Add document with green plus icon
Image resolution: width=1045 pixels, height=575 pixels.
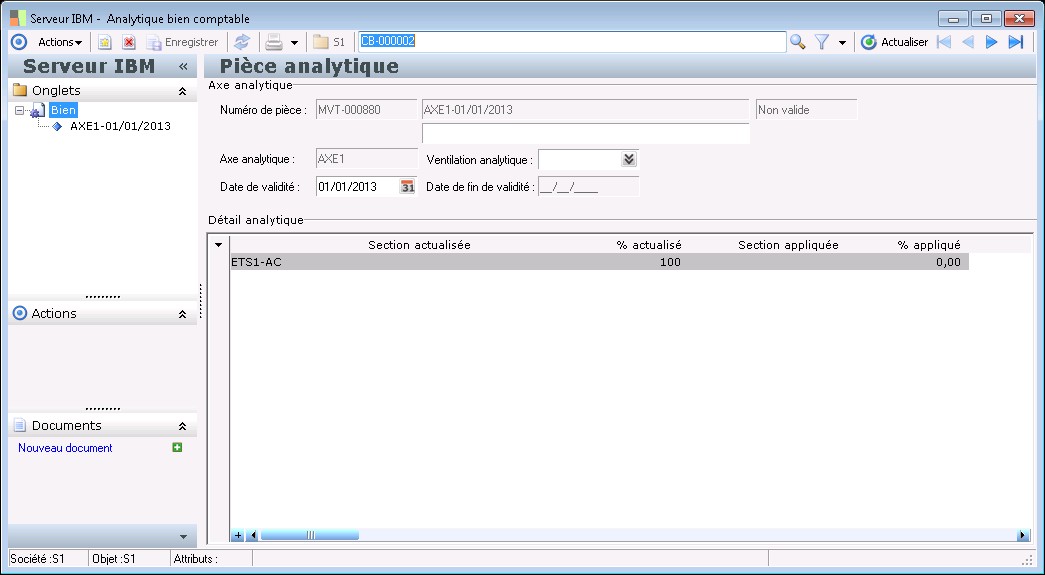tap(177, 447)
